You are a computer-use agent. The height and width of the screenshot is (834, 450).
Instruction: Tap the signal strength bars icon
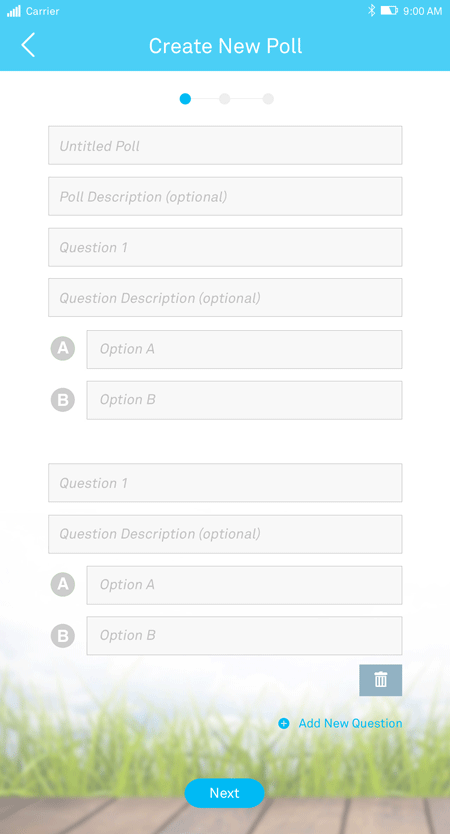pos(14,11)
